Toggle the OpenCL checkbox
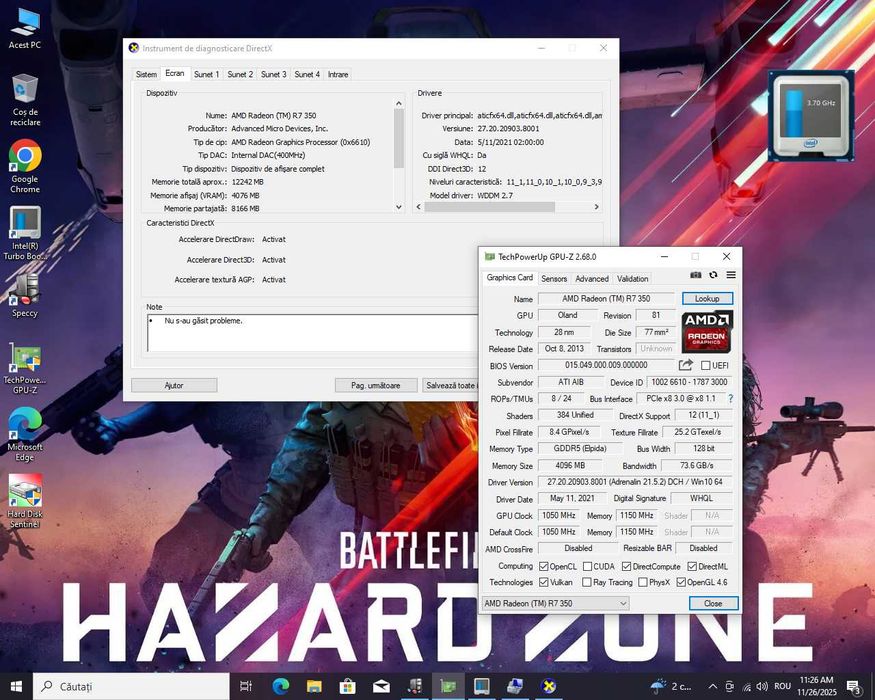 click(544, 566)
